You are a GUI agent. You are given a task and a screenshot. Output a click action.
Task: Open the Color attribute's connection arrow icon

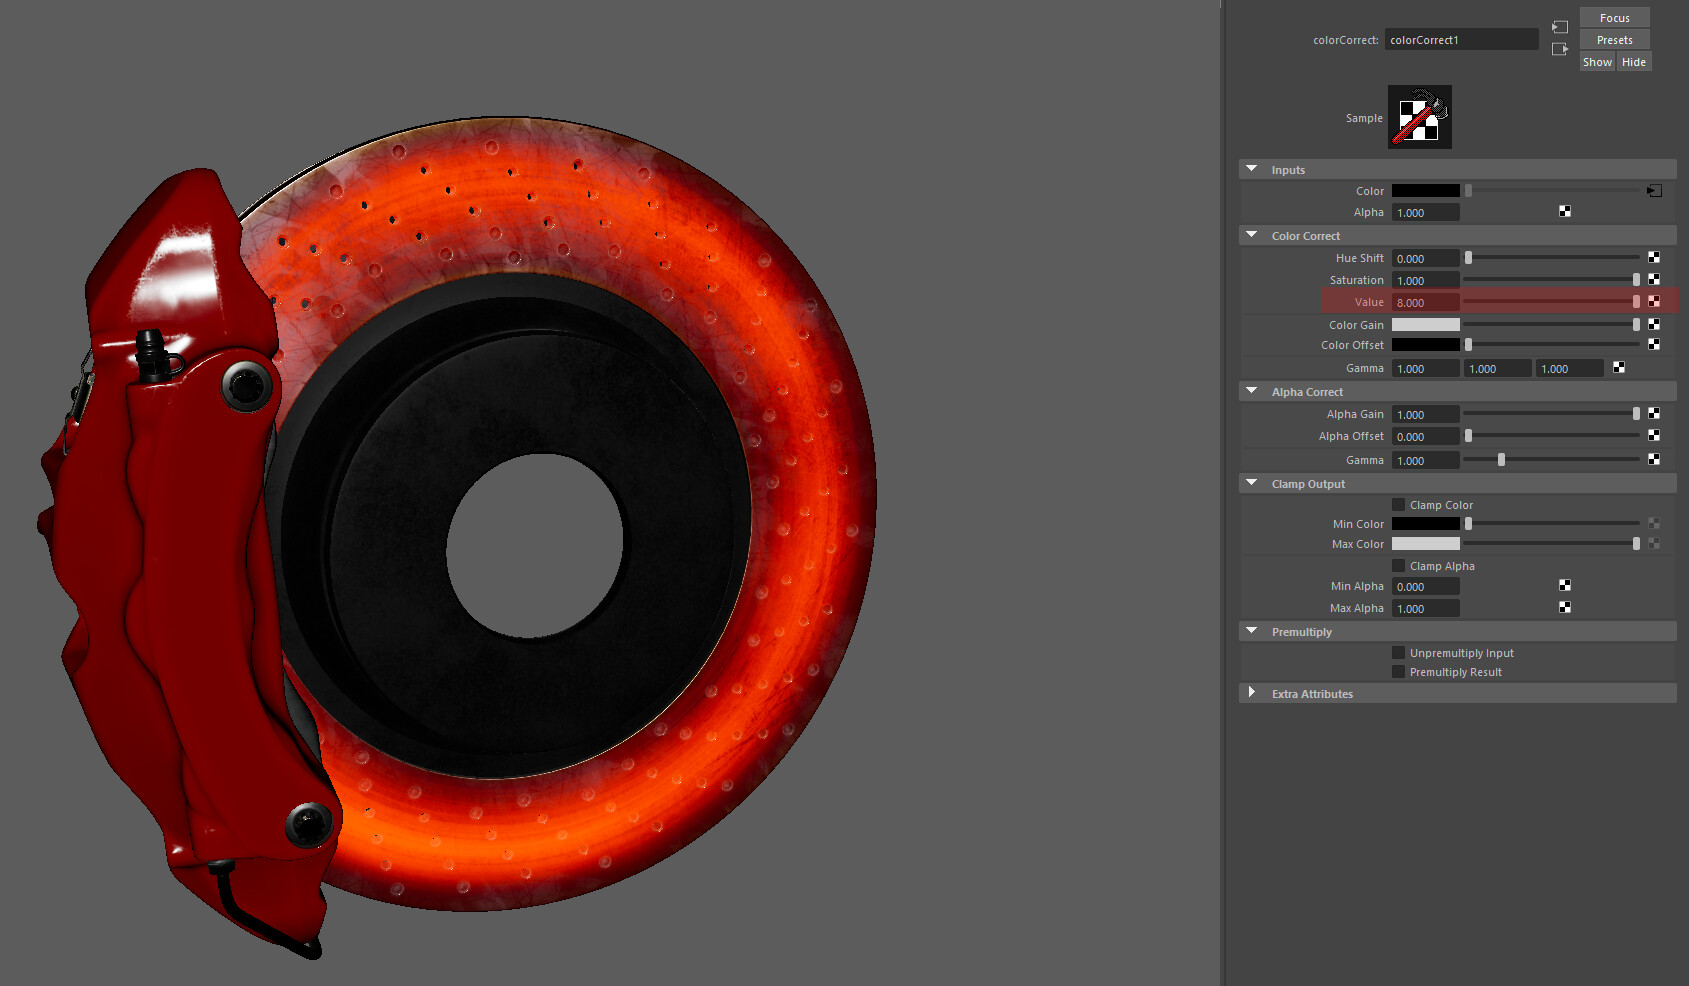[1654, 190]
